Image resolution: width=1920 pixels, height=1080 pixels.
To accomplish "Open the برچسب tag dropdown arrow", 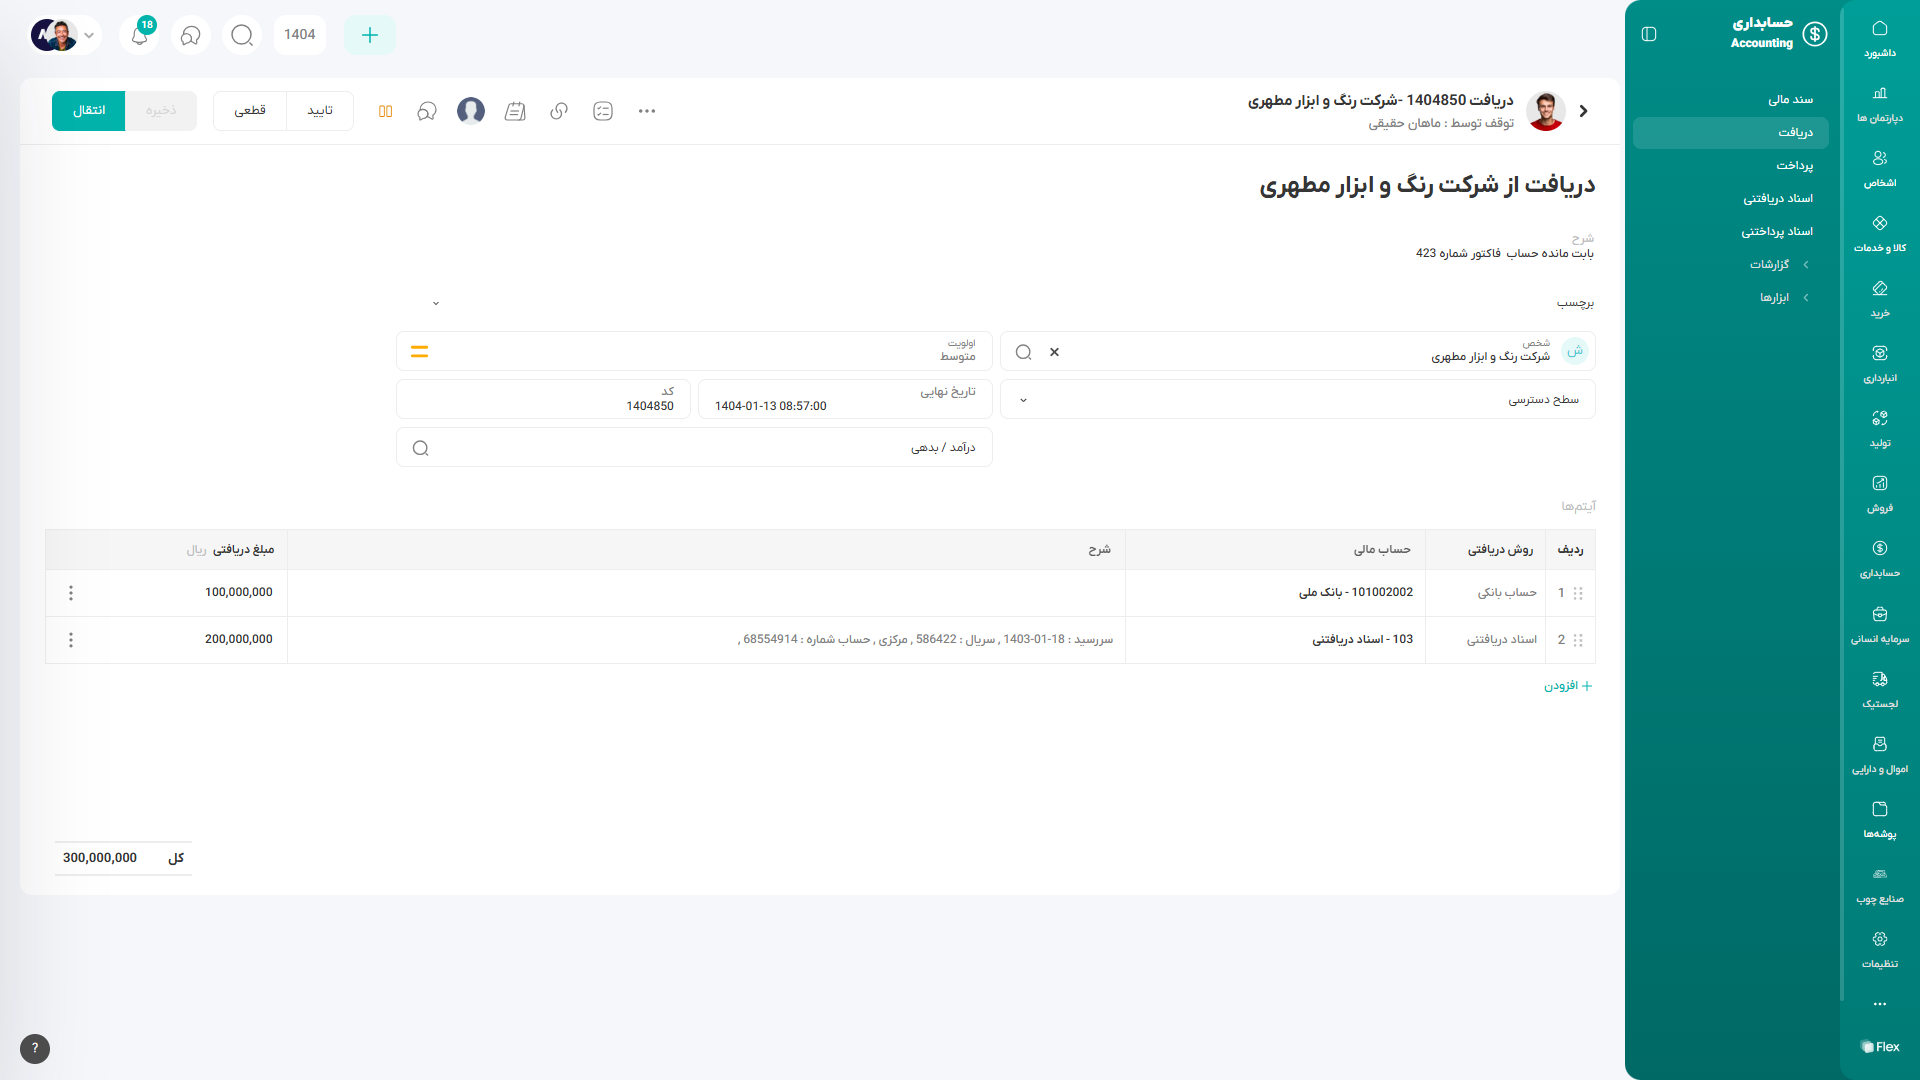I will pyautogui.click(x=436, y=303).
